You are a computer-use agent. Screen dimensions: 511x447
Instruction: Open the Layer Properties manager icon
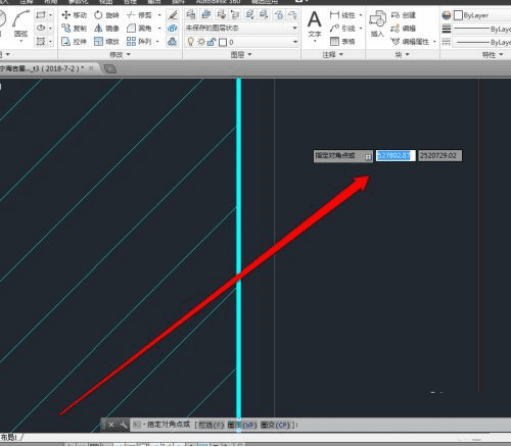tap(191, 15)
